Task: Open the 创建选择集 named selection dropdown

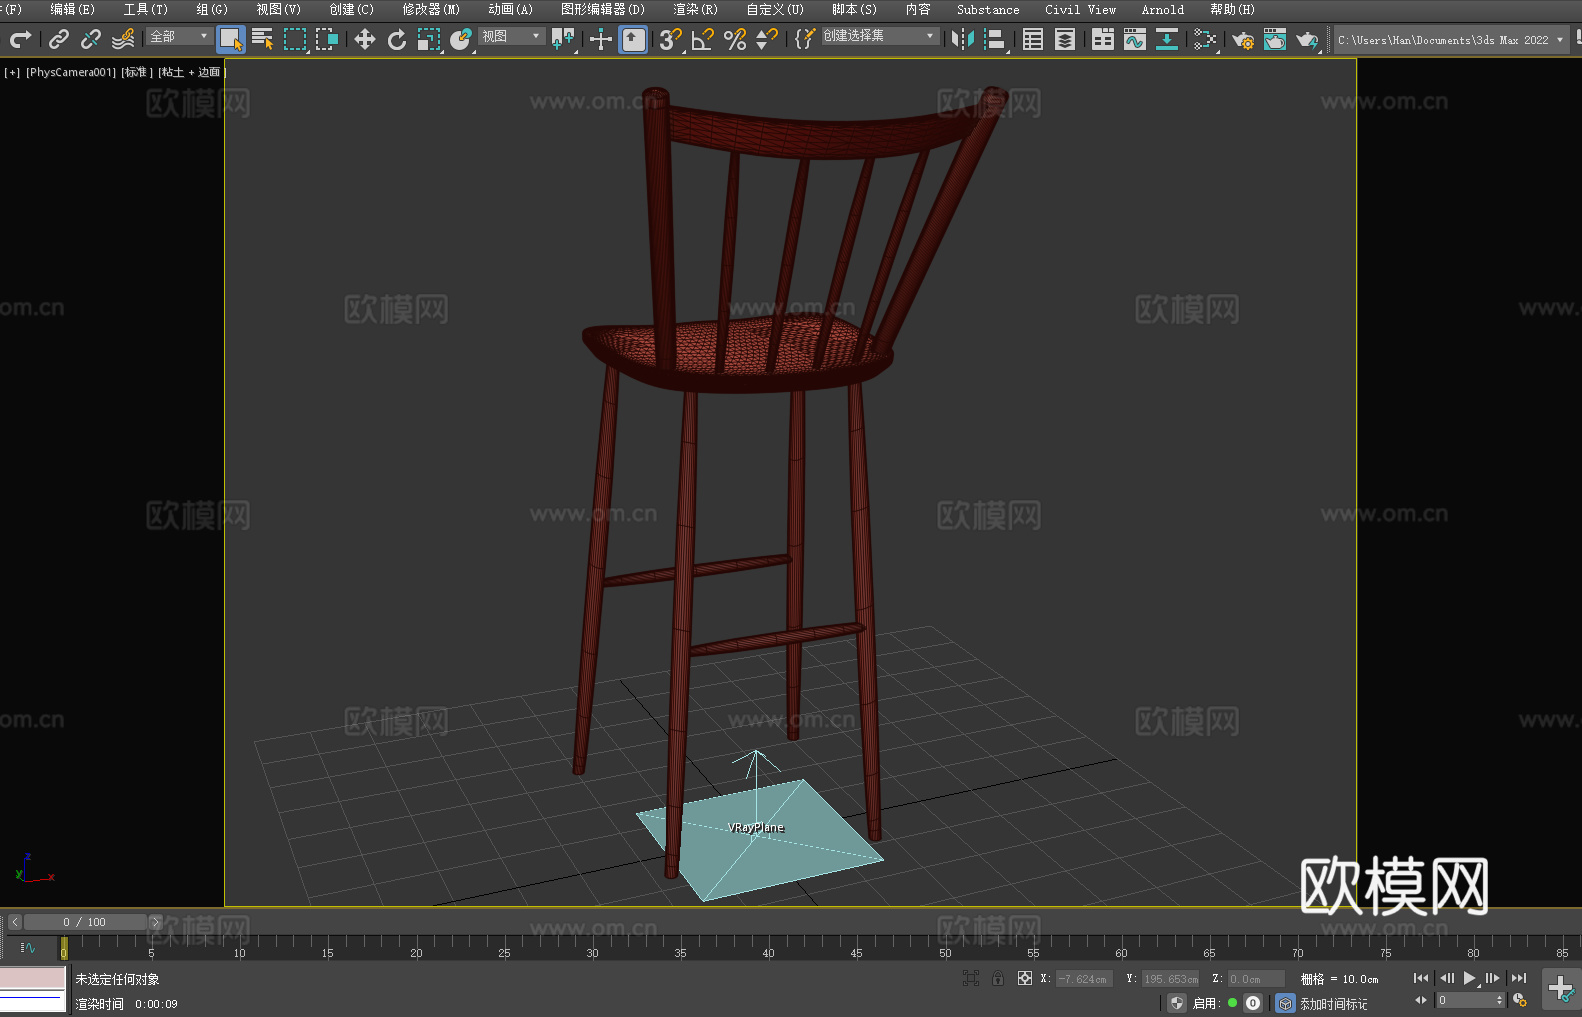Action: [880, 36]
